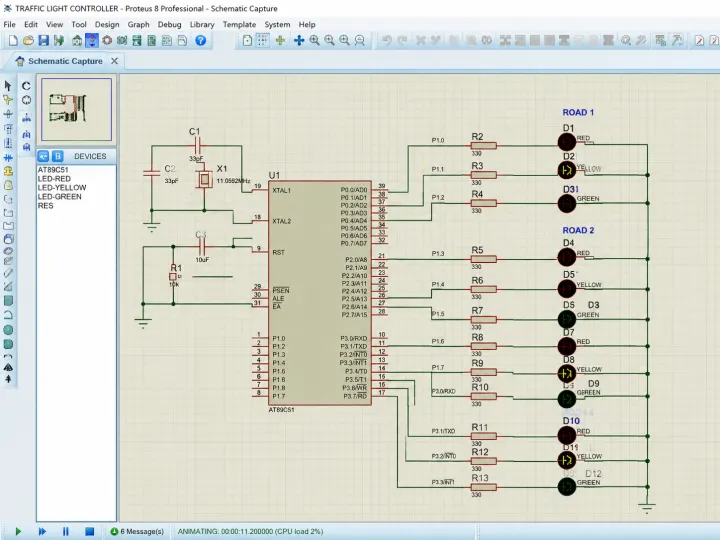Click the ROAD 2 text label

pos(578,230)
